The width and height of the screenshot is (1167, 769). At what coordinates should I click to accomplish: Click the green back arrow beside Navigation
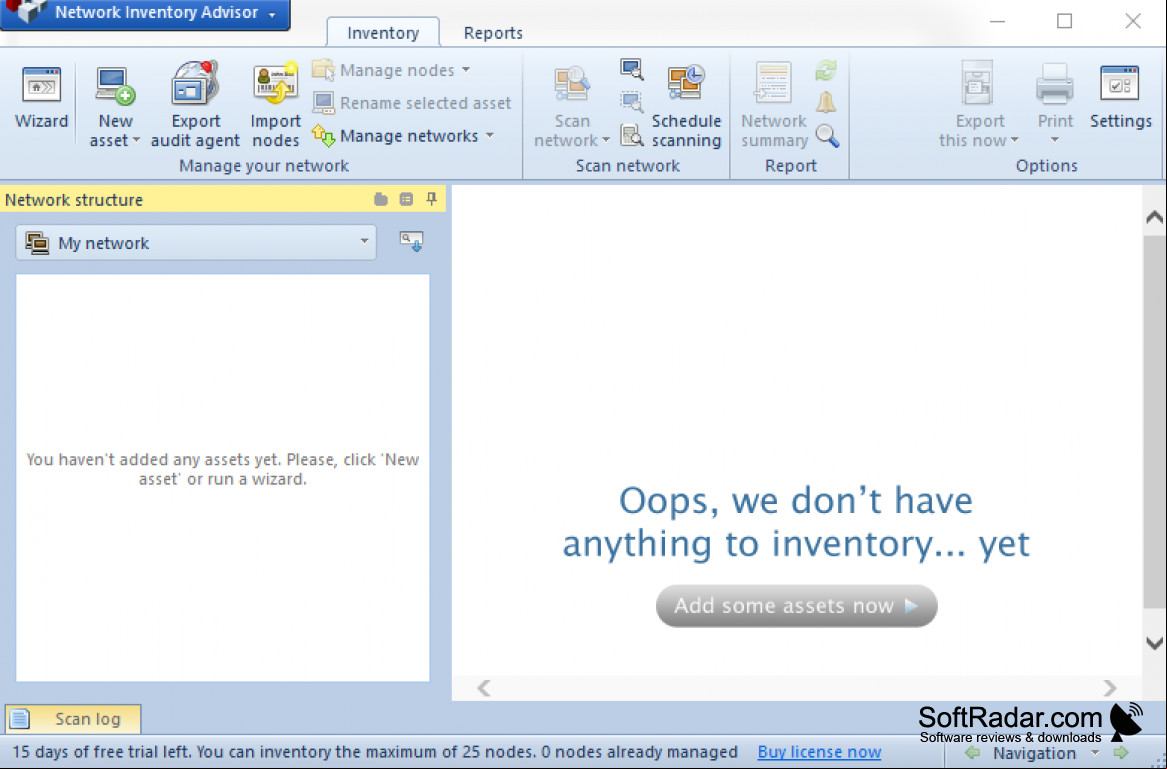[x=972, y=753]
